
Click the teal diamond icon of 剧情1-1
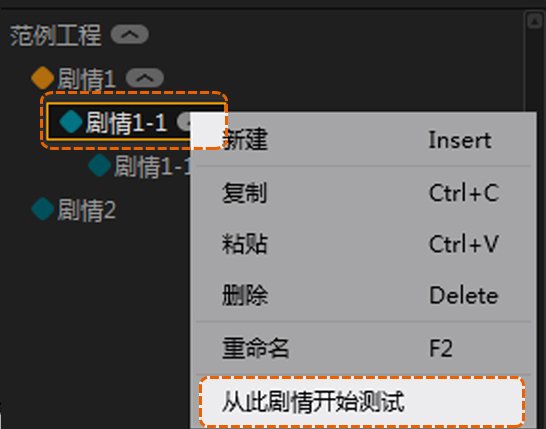[71, 122]
